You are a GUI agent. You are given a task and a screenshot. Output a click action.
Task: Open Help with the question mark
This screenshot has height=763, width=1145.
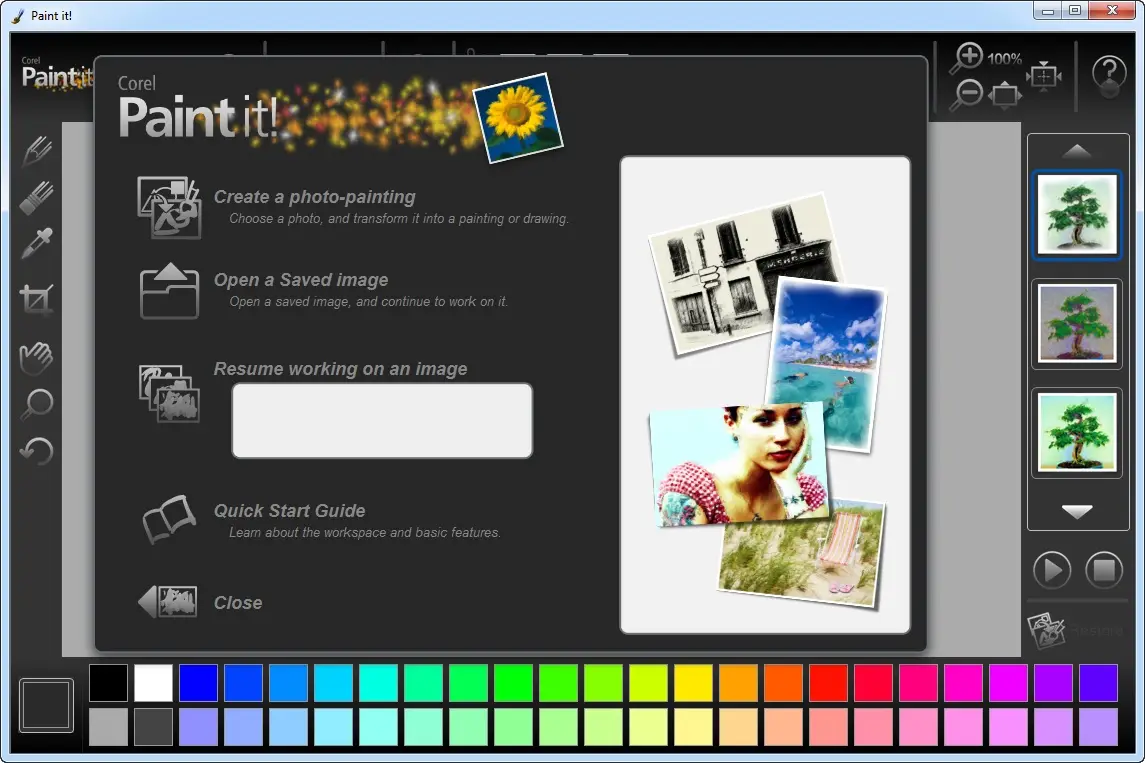(1109, 75)
